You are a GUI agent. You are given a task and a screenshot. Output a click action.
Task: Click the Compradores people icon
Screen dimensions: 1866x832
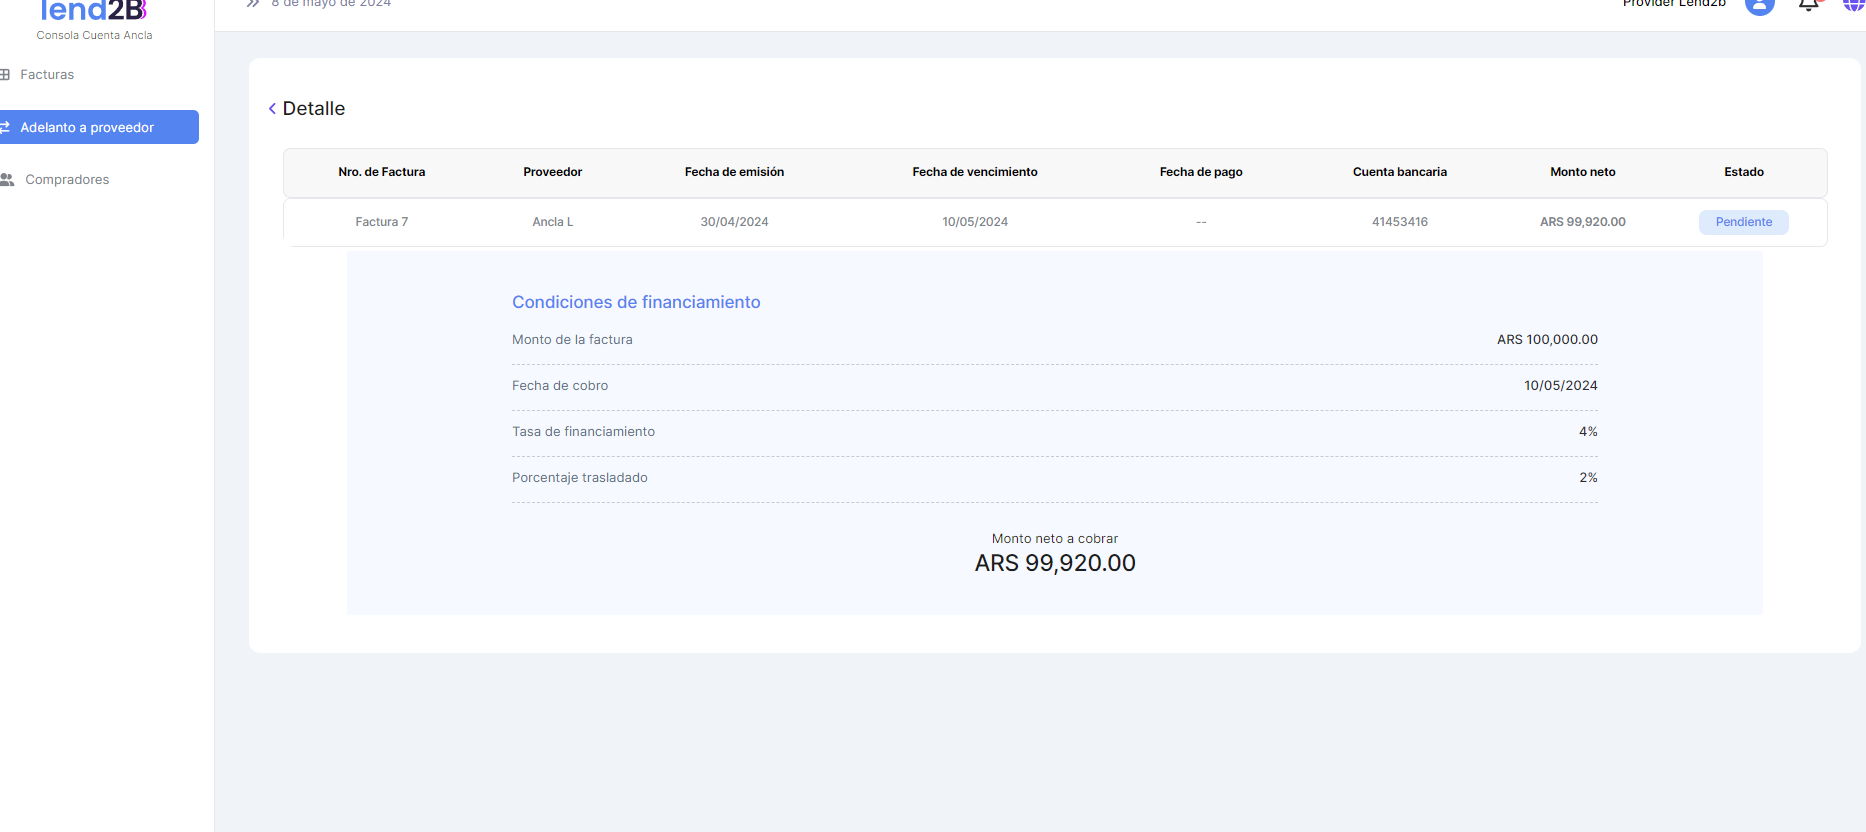(7, 180)
